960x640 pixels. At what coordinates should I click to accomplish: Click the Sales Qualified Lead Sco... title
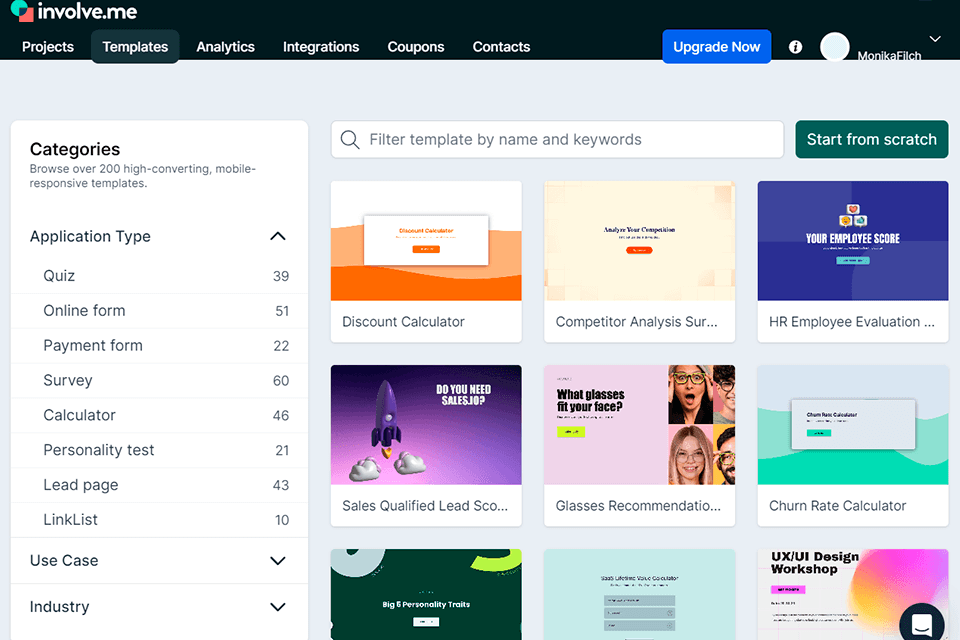tap(425, 506)
